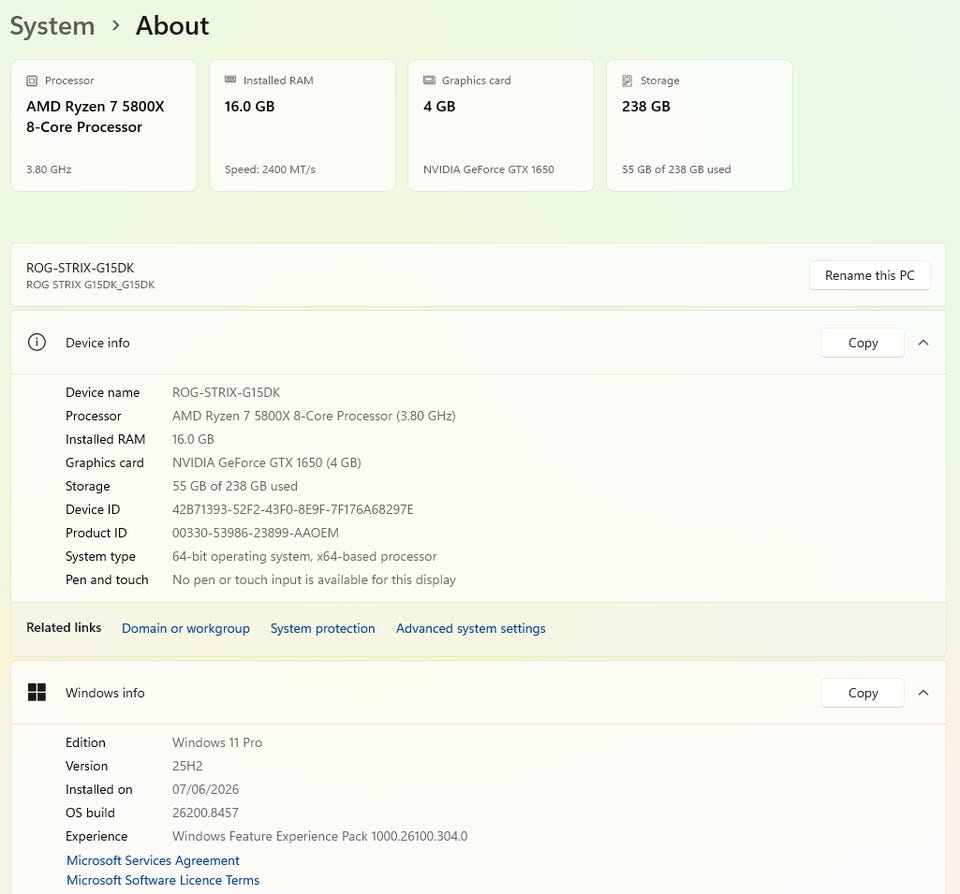Open Microsoft Services Agreement link
The width and height of the screenshot is (960, 894).
[152, 860]
